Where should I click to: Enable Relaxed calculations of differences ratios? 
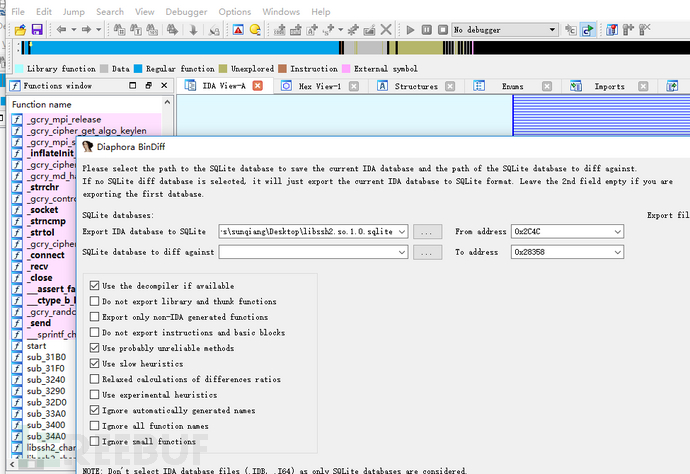pos(95,379)
